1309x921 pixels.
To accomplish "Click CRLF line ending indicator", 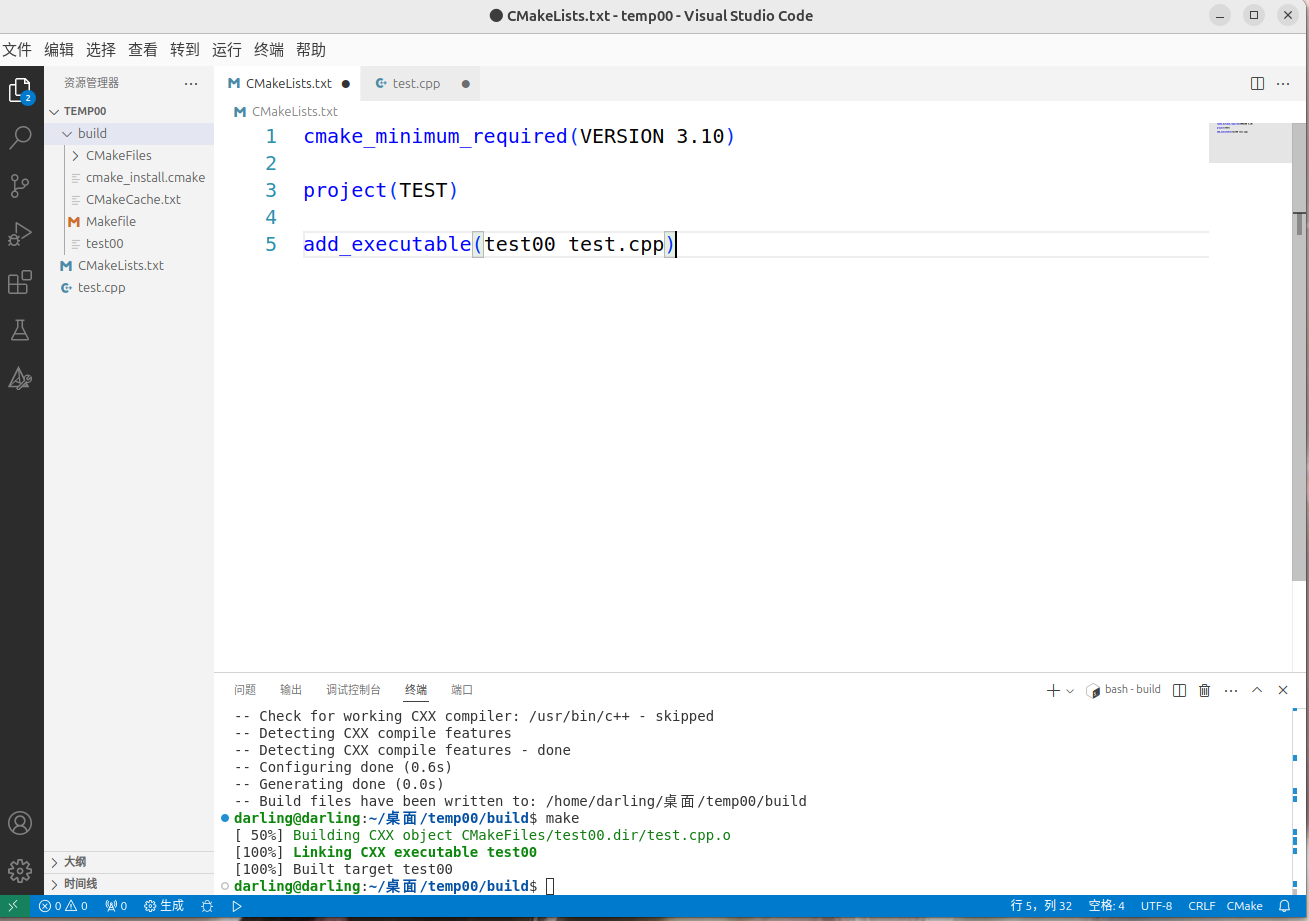I will [1201, 906].
